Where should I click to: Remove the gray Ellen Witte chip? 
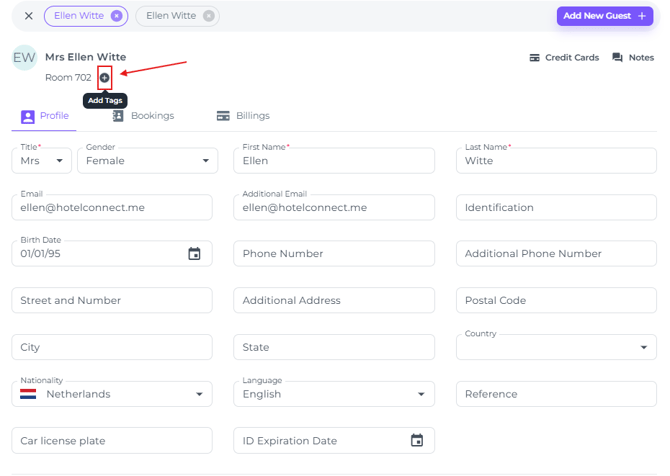coord(208,16)
